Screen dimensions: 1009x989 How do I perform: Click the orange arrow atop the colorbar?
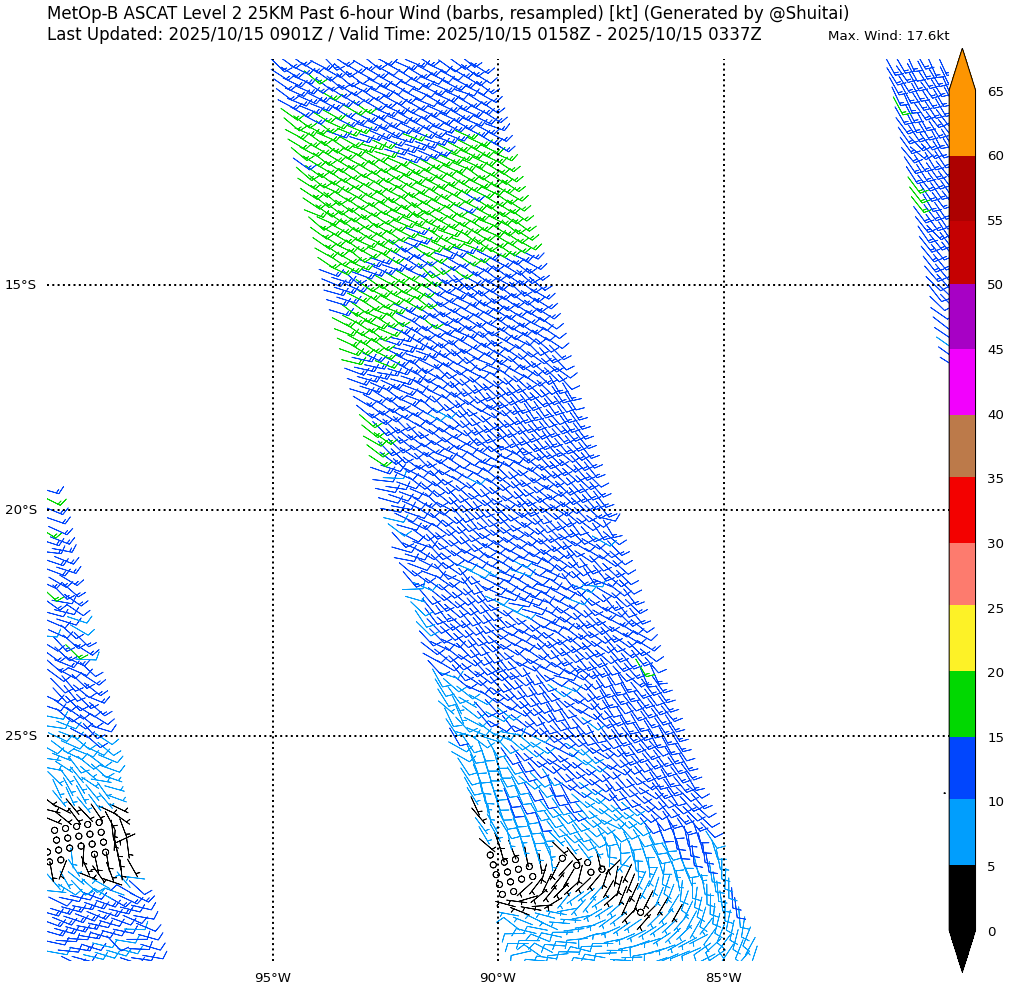tap(961, 72)
